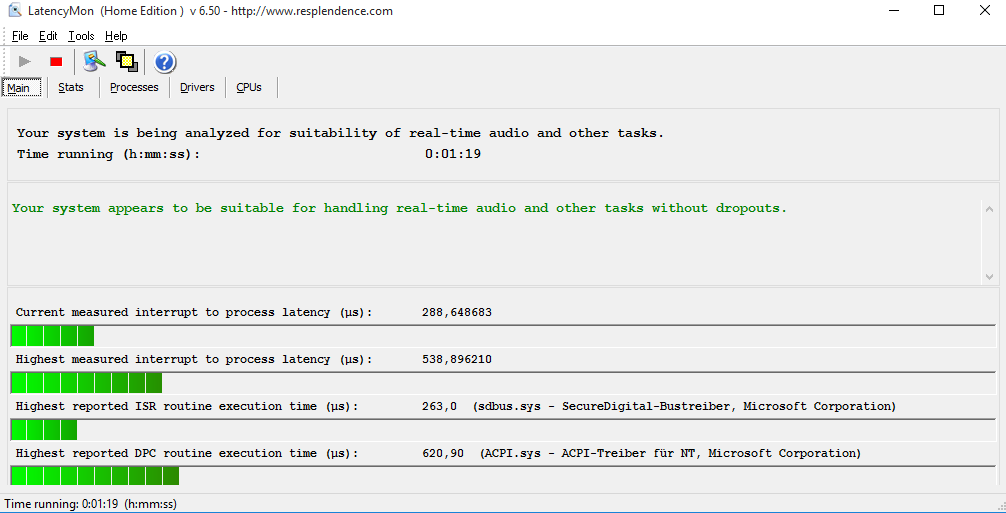
Task: Switch to the Stats tab
Action: (x=71, y=87)
